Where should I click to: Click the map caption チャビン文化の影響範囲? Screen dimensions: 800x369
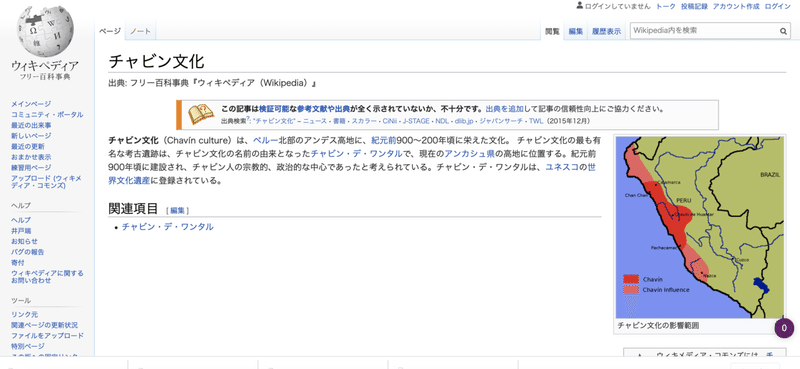658,325
